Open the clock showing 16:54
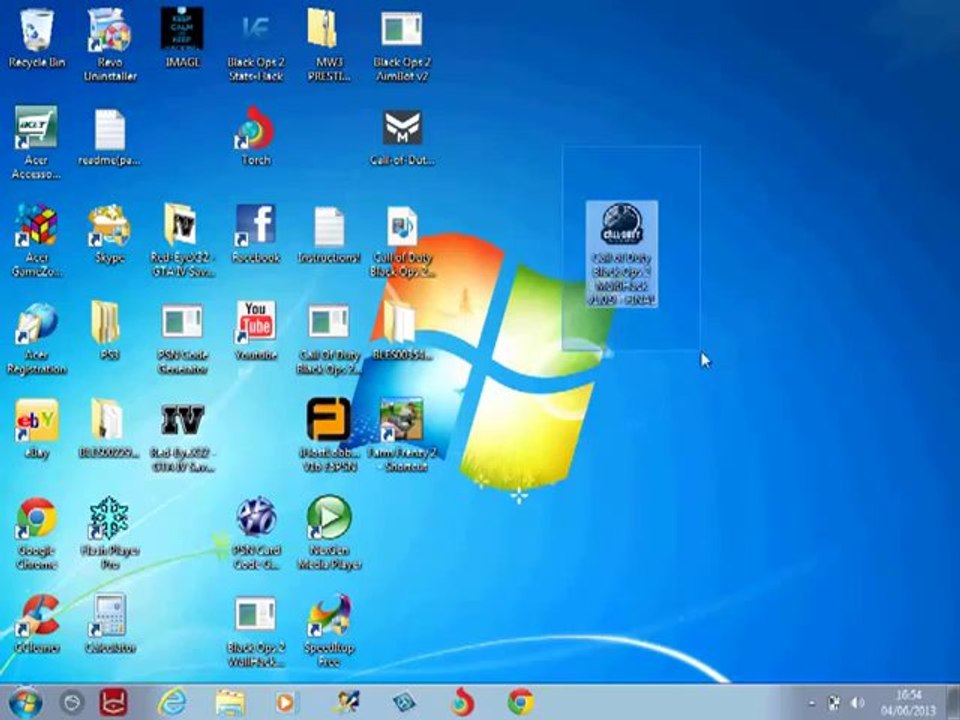The height and width of the screenshot is (720, 960). [x=909, y=703]
